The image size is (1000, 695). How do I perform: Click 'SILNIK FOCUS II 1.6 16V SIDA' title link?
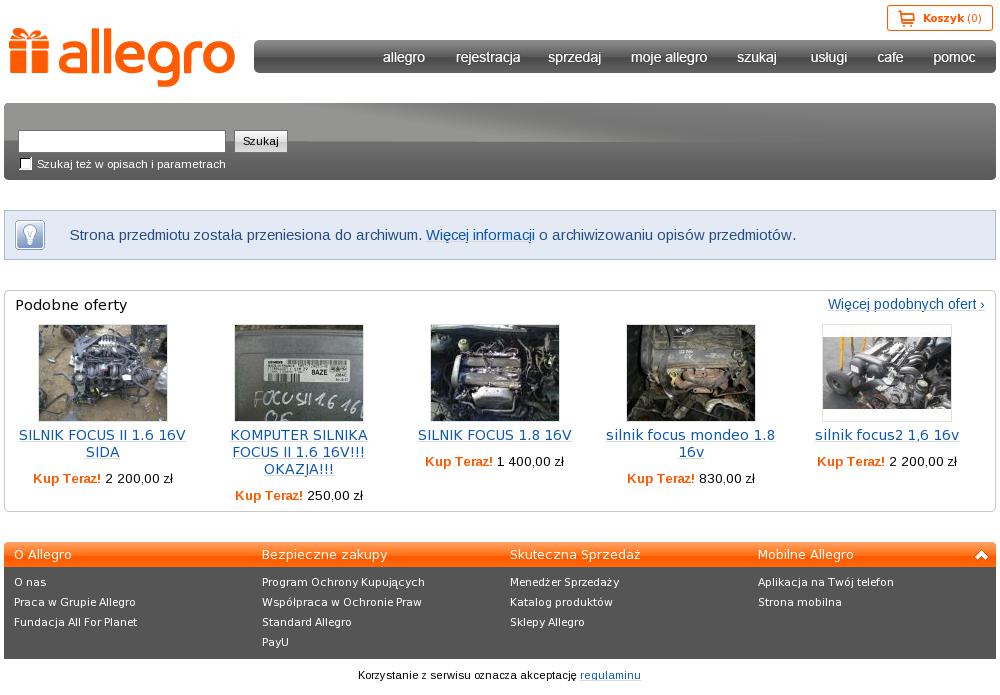(x=102, y=444)
